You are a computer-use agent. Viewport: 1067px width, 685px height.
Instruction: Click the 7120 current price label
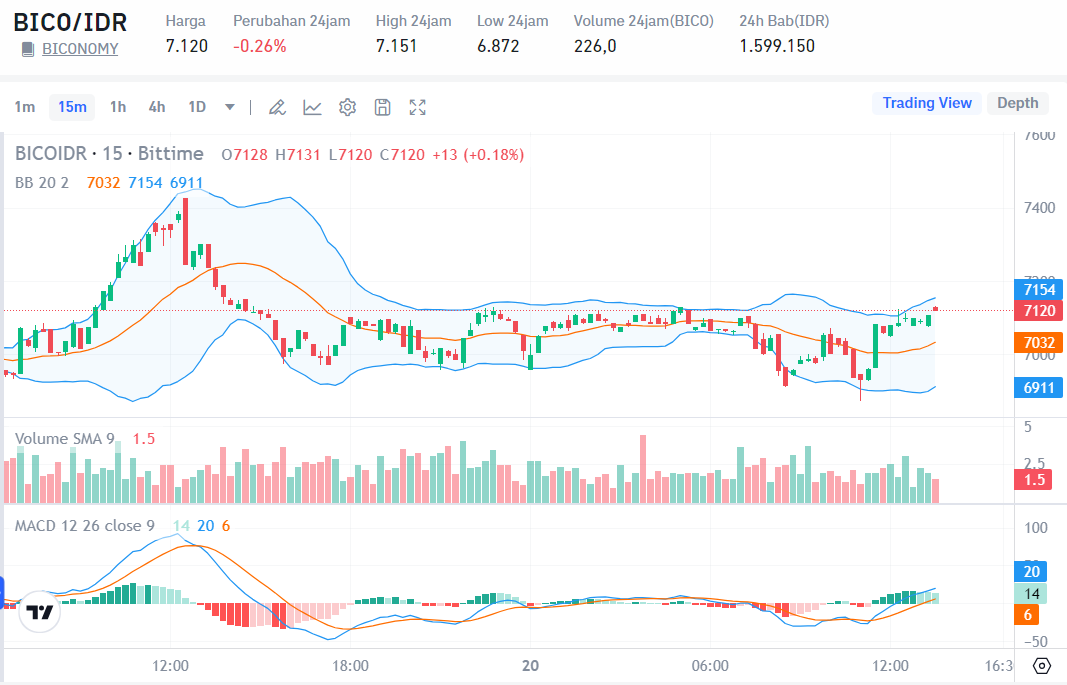(x=1039, y=311)
